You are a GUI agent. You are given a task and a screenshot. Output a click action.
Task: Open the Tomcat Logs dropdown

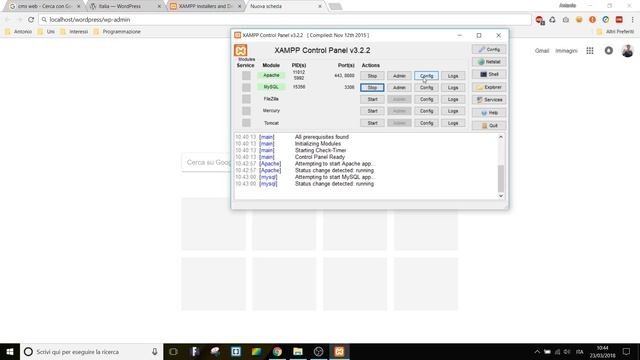[x=453, y=123]
